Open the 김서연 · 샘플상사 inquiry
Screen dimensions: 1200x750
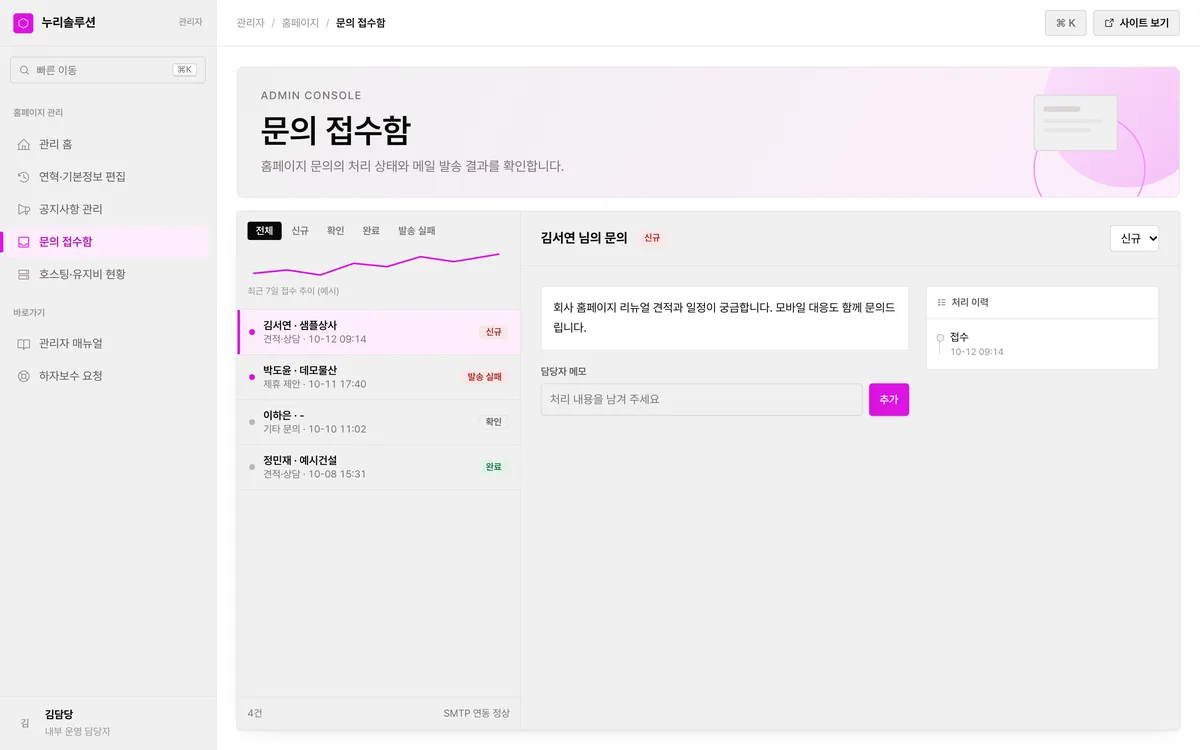pyautogui.click(x=379, y=332)
